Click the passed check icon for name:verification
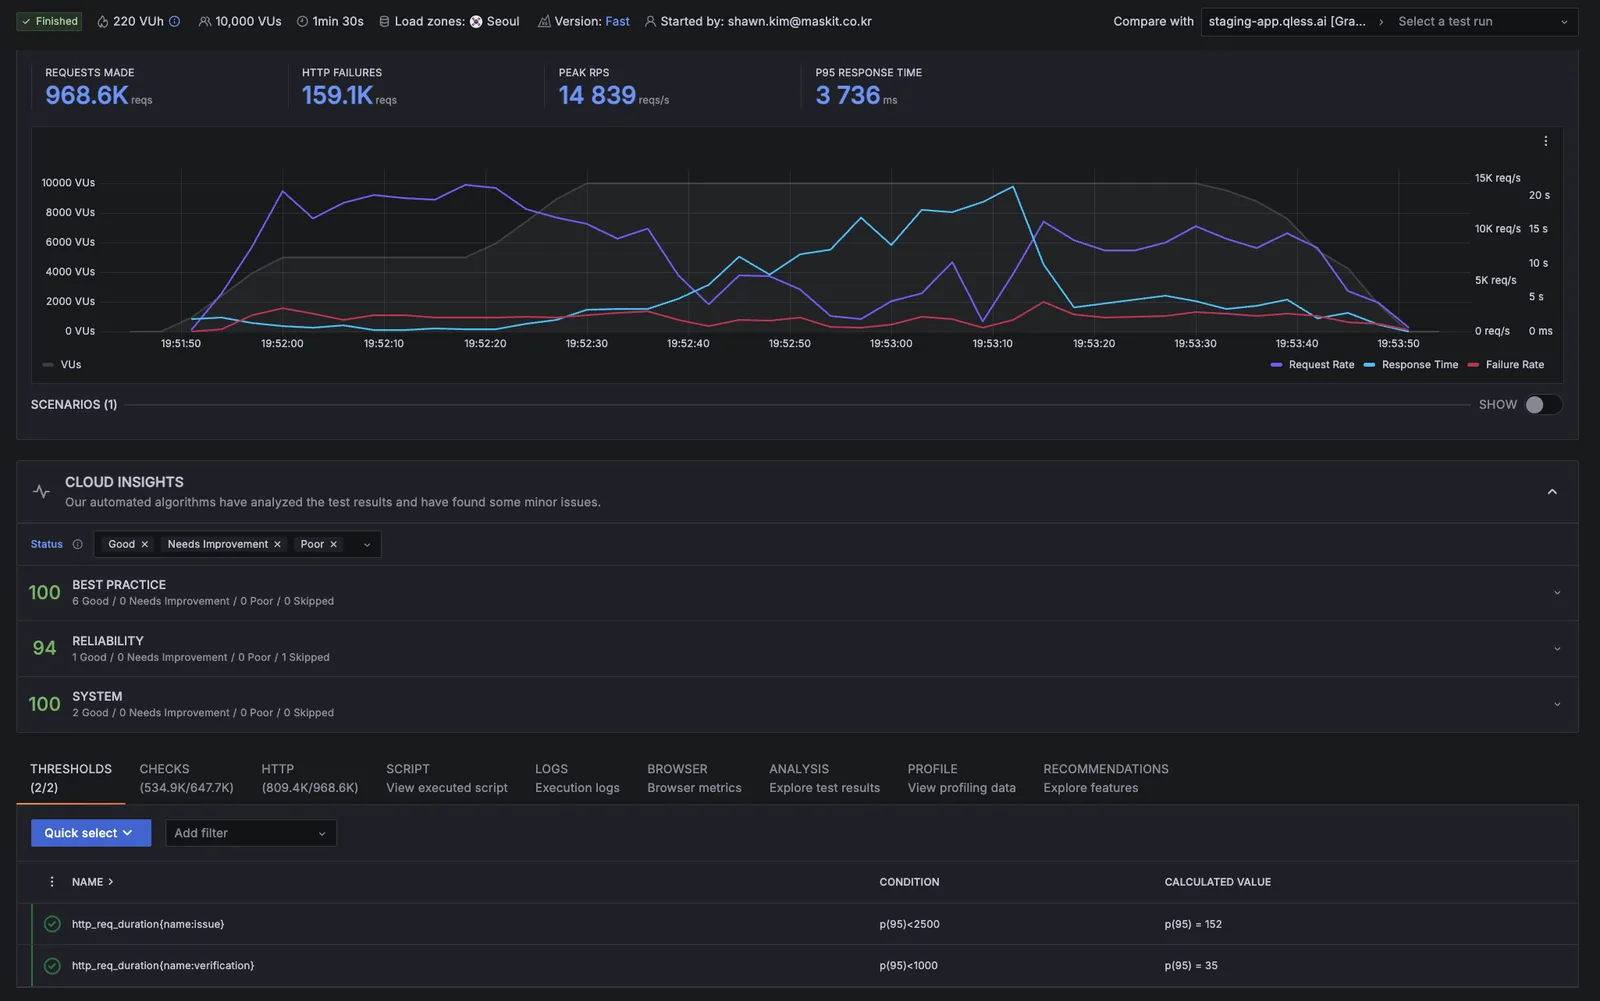Image resolution: width=1600 pixels, height=1001 pixels. (x=52, y=966)
